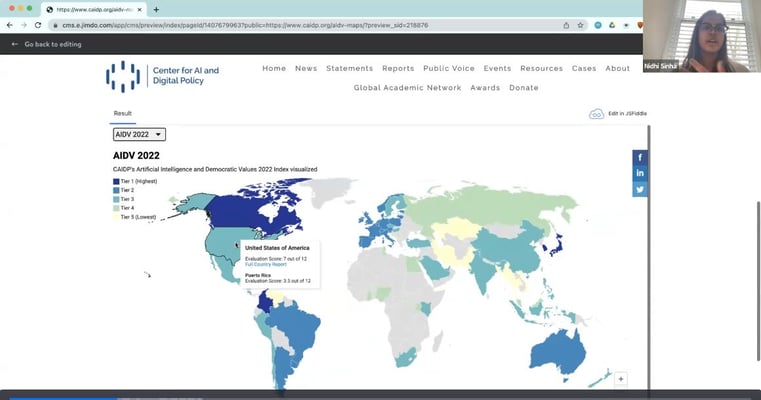Click Tier 1 (Highest) legend swatch
Screen dimensions: 761x400
coord(116,181)
